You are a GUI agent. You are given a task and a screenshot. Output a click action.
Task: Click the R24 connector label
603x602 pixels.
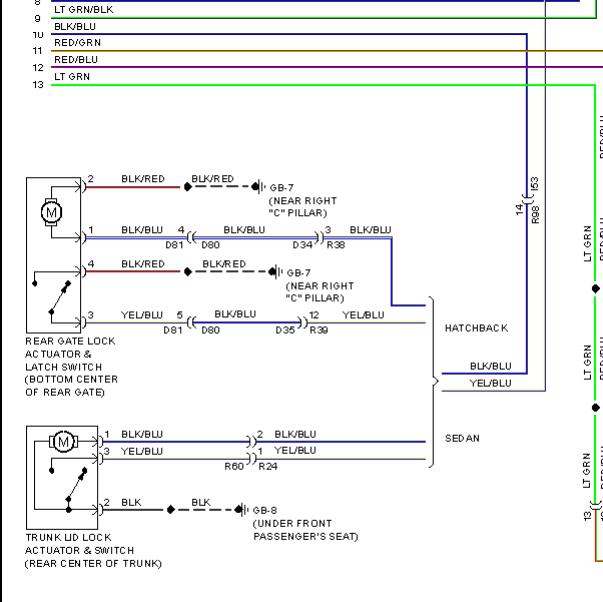point(268,466)
